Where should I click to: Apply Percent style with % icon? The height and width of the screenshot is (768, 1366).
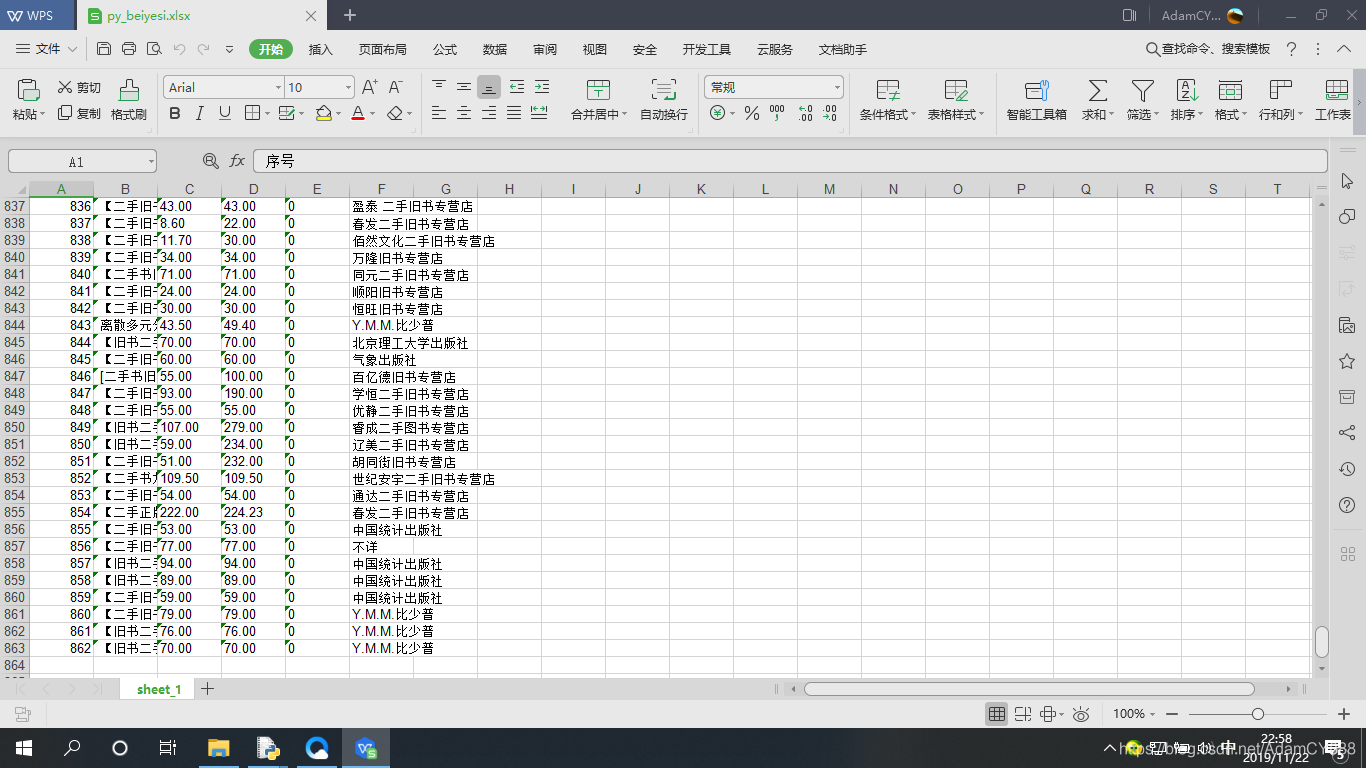[752, 114]
